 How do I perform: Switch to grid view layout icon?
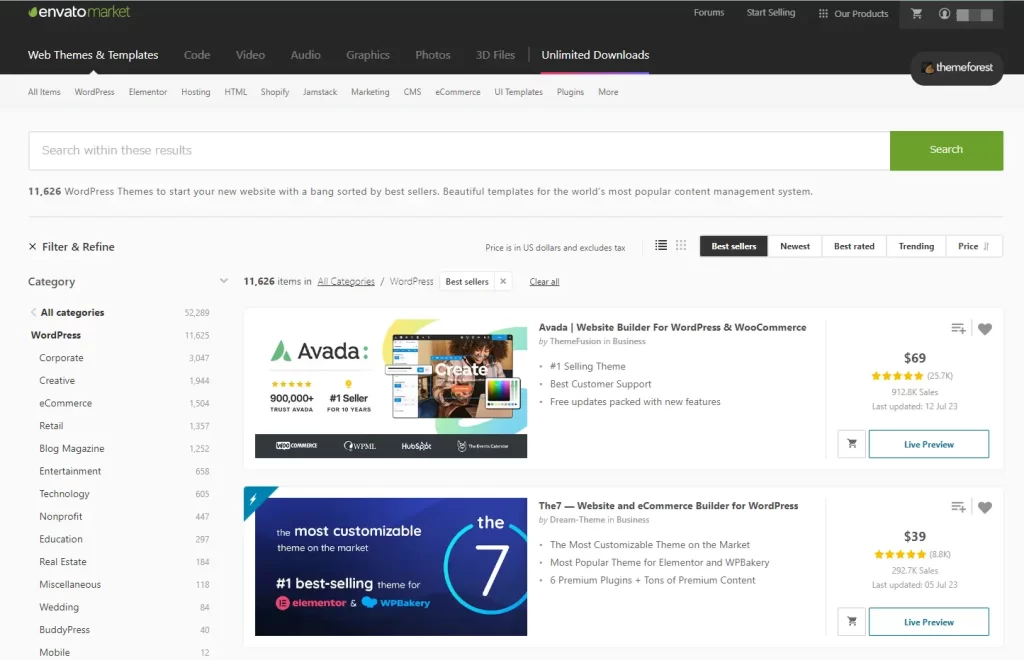coord(681,245)
